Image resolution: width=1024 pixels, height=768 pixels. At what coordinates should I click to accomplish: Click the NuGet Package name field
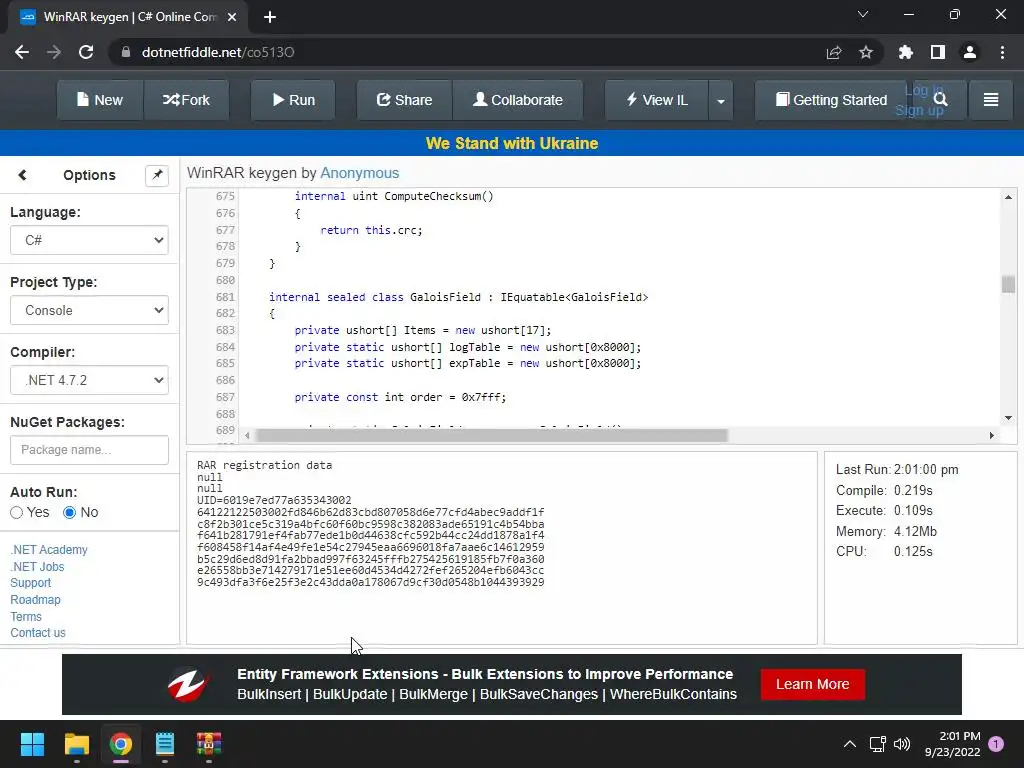pyautogui.click(x=89, y=450)
